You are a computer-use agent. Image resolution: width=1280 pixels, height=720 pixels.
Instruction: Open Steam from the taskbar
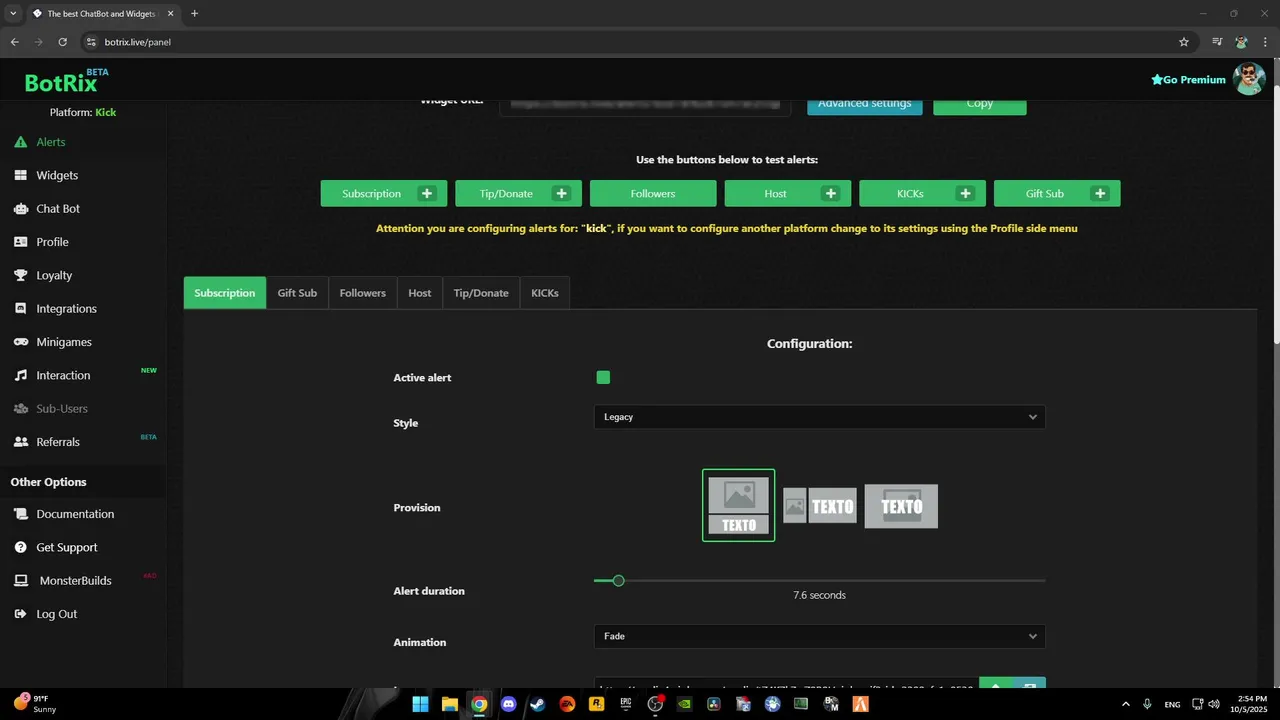(x=538, y=704)
